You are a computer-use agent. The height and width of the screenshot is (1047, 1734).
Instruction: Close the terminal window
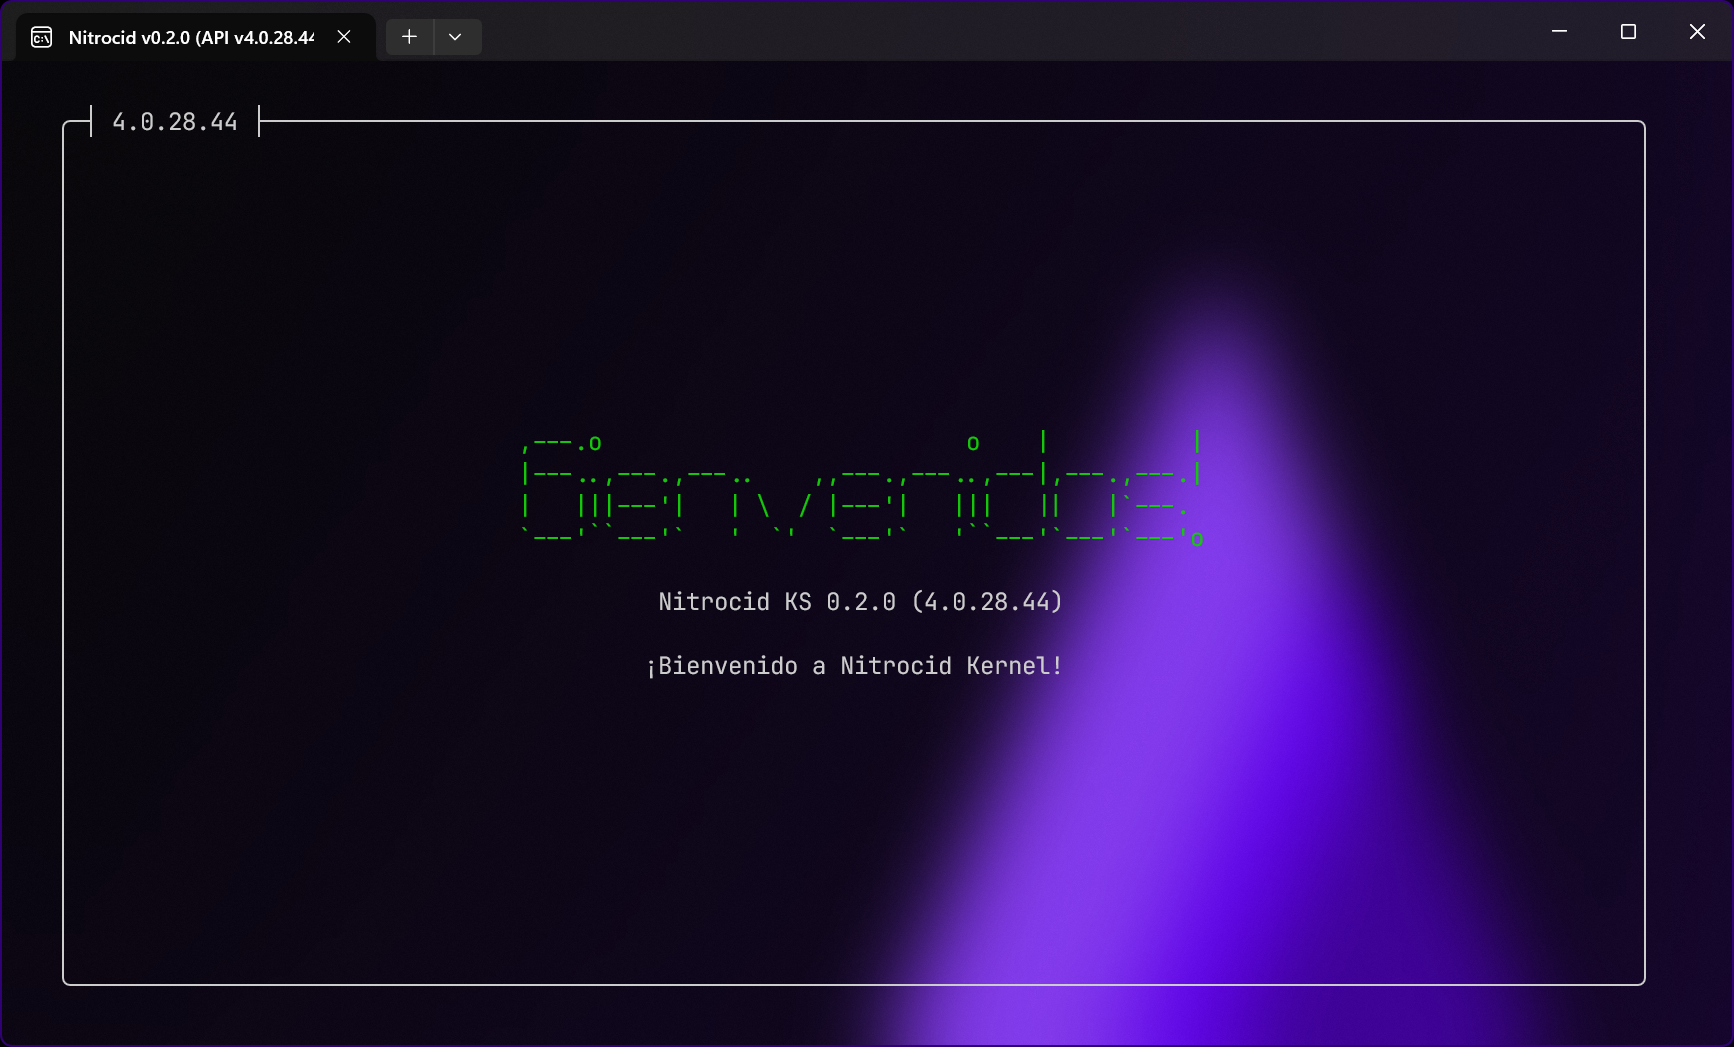[1697, 31]
